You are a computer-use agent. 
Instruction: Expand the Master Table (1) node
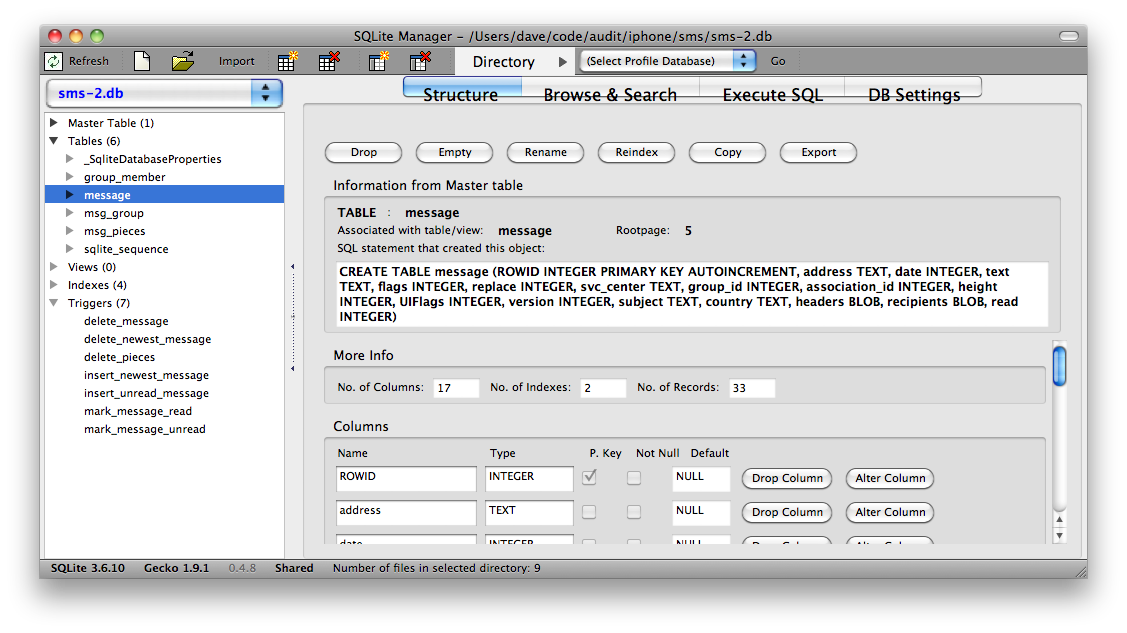coord(54,123)
